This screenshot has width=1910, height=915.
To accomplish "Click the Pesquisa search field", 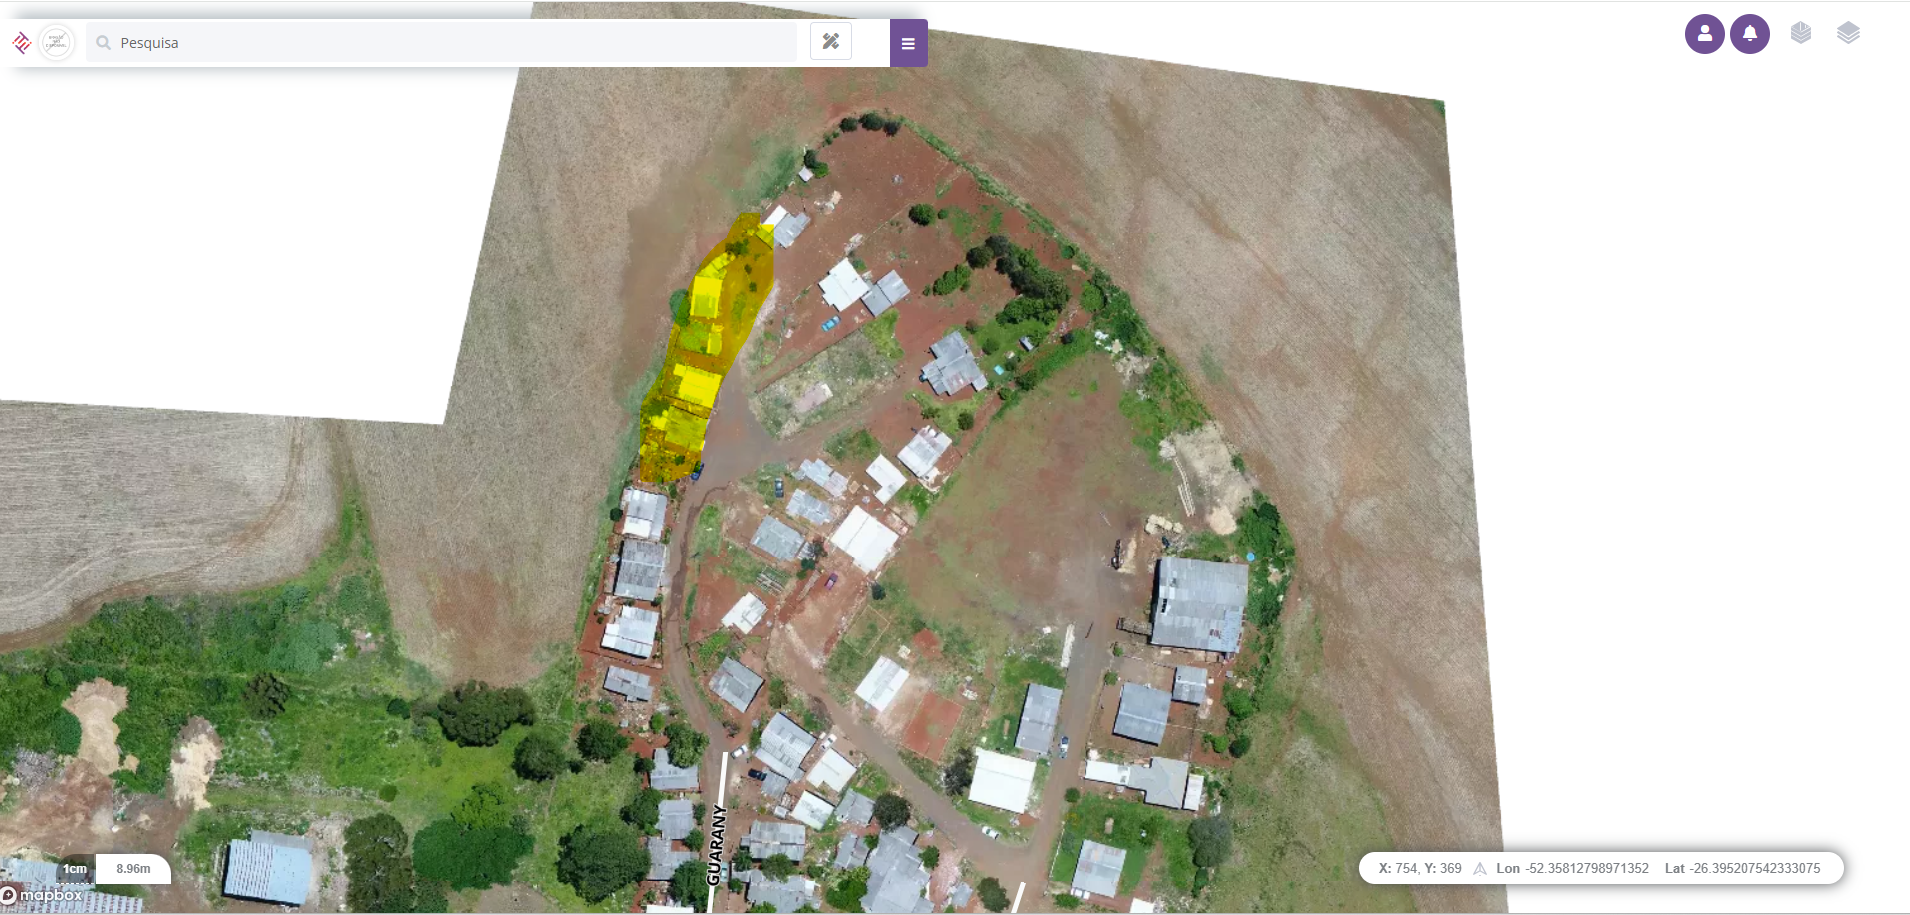I will [x=441, y=43].
